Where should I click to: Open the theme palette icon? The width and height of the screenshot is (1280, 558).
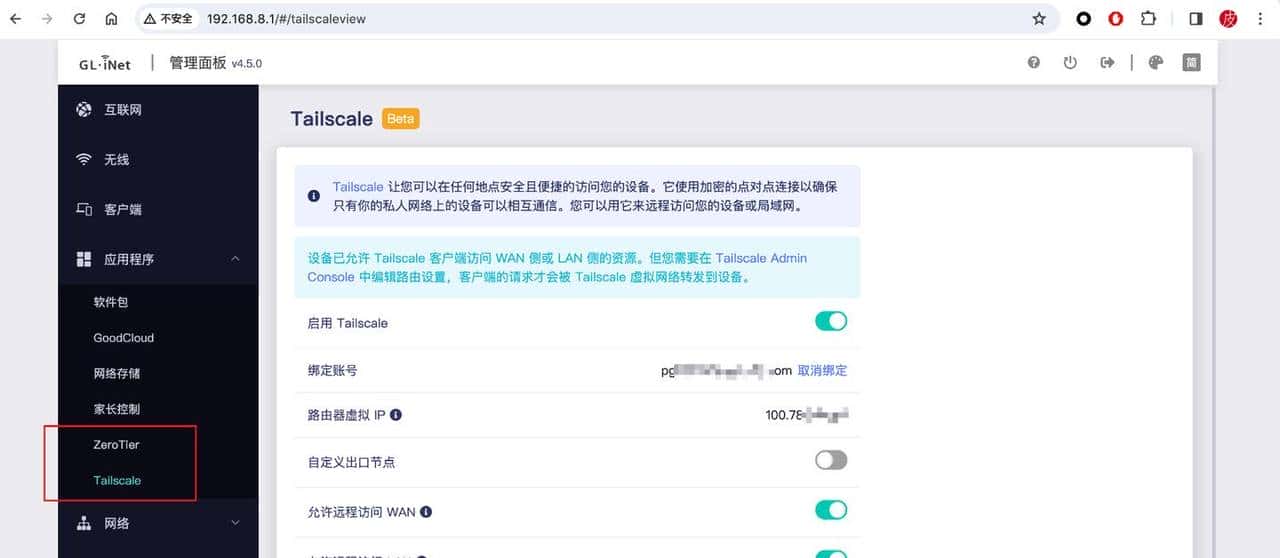(1156, 62)
